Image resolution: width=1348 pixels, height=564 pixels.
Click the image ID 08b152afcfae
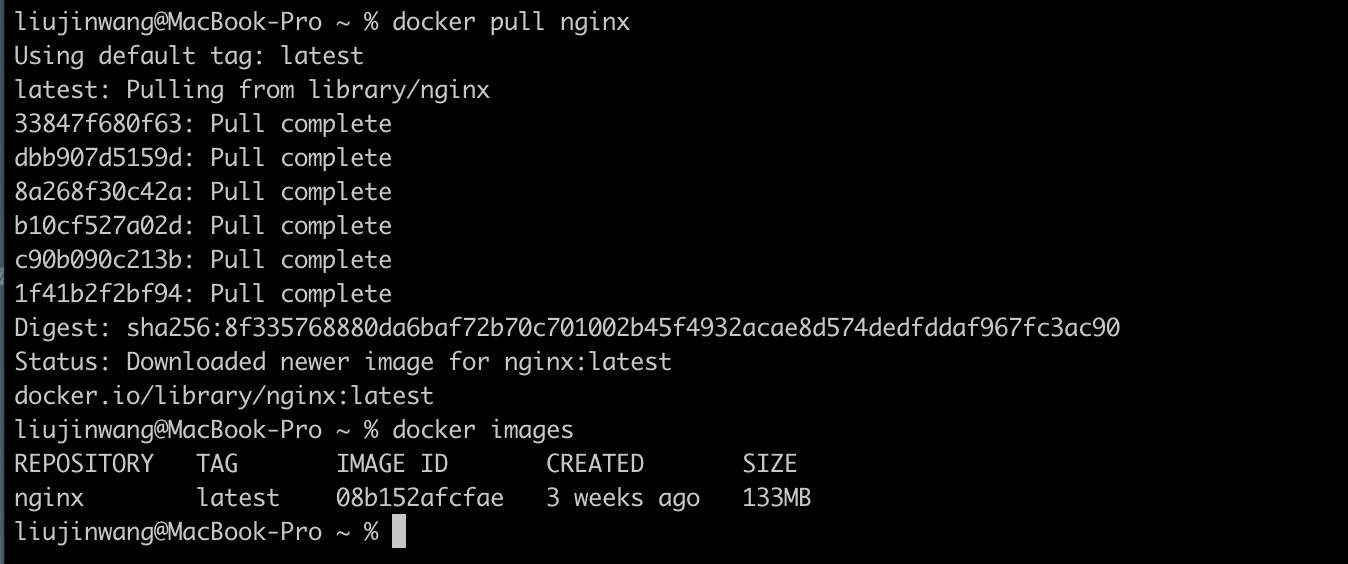click(420, 497)
